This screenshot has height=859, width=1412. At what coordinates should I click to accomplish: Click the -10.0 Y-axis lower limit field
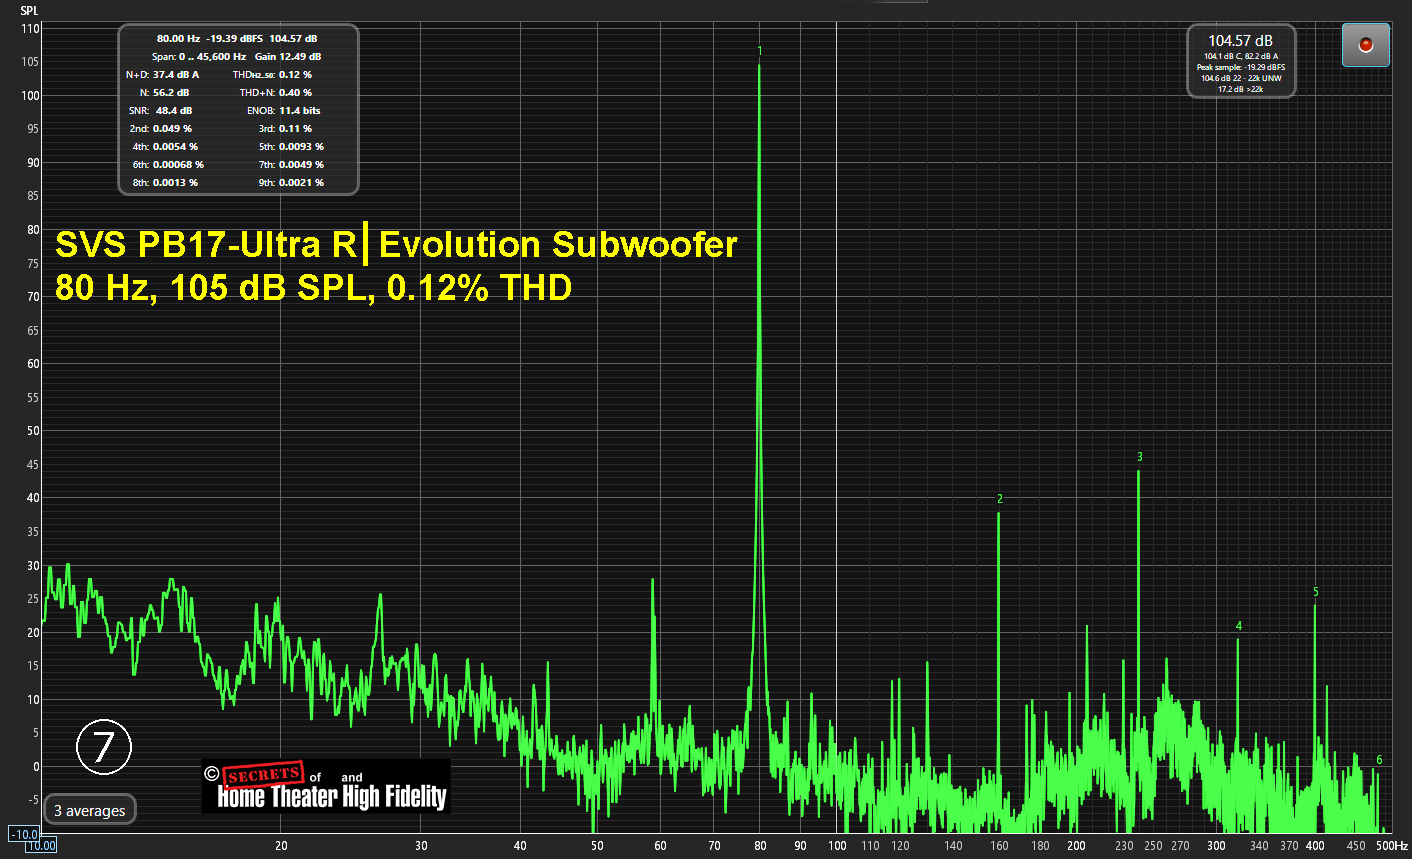coord(24,834)
